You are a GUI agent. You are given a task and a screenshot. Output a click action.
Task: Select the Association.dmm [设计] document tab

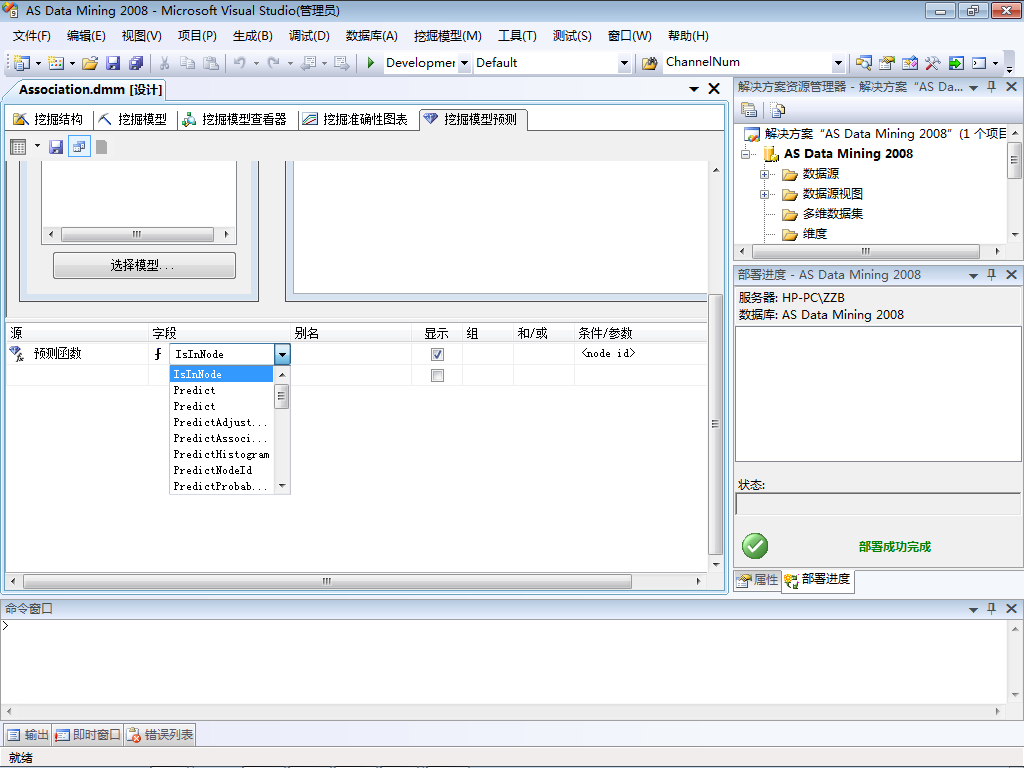click(90, 89)
